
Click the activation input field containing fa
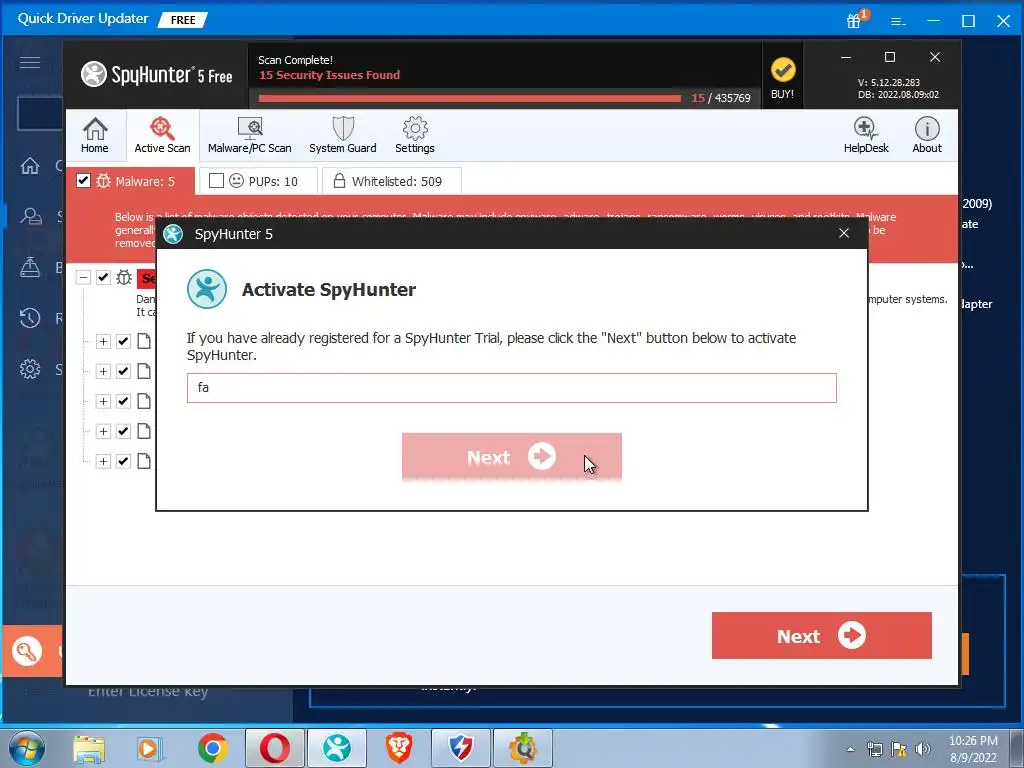[511, 388]
